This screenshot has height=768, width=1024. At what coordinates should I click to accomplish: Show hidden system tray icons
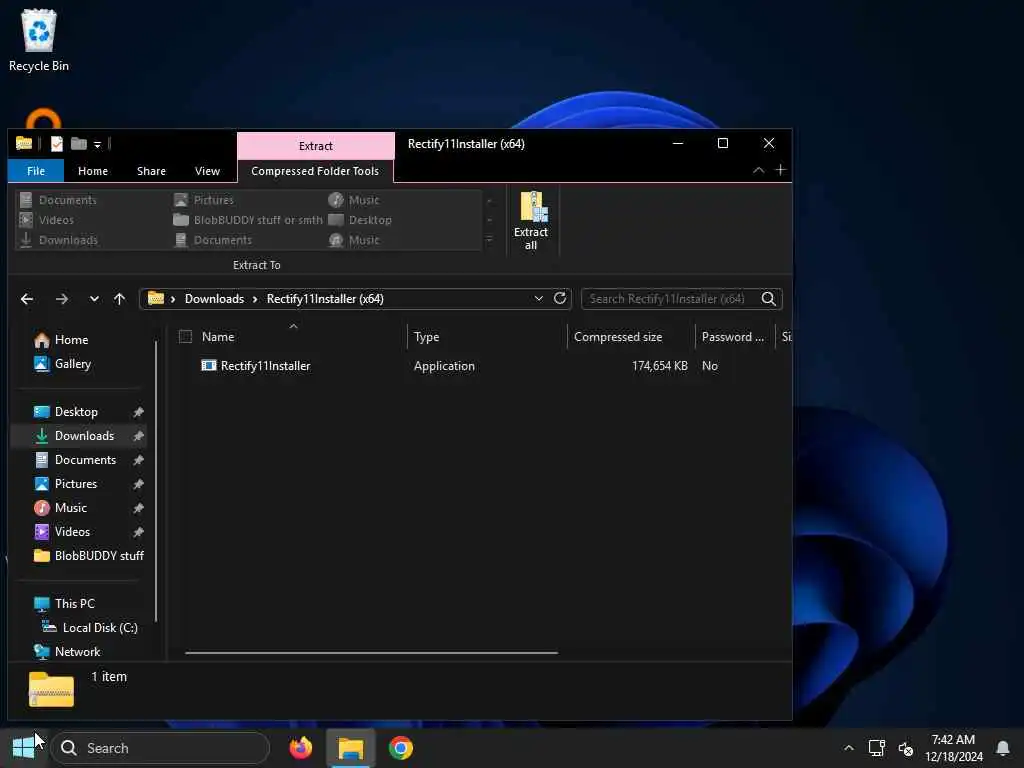(x=848, y=748)
